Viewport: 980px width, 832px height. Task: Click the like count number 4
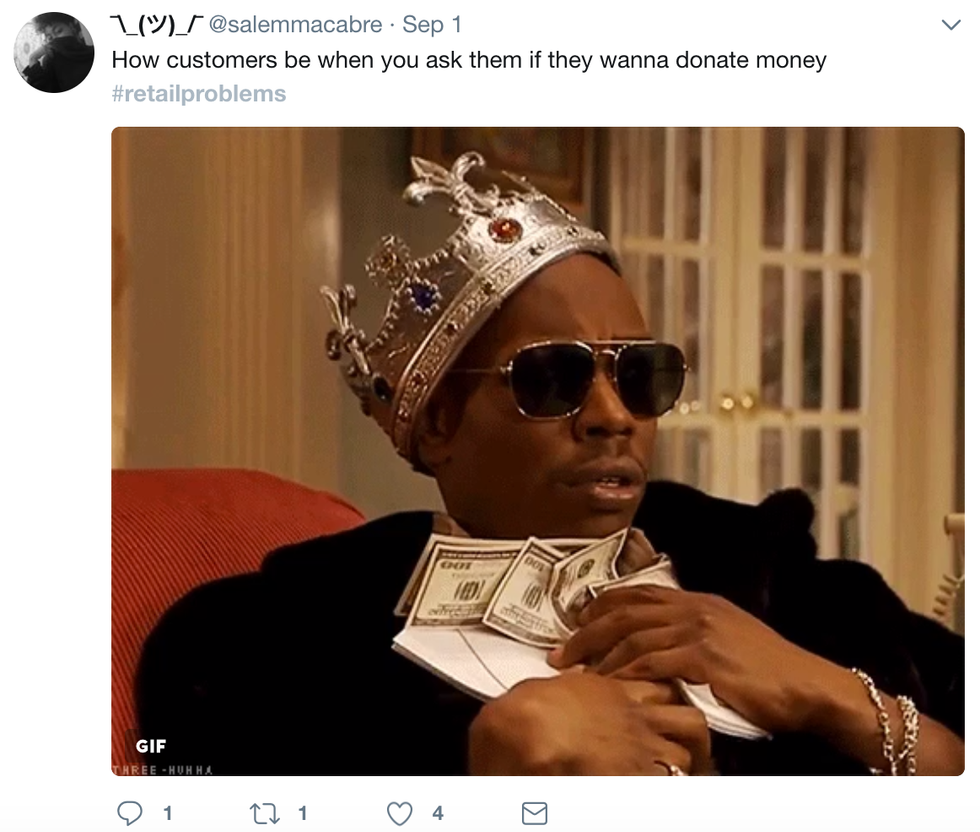(438, 813)
